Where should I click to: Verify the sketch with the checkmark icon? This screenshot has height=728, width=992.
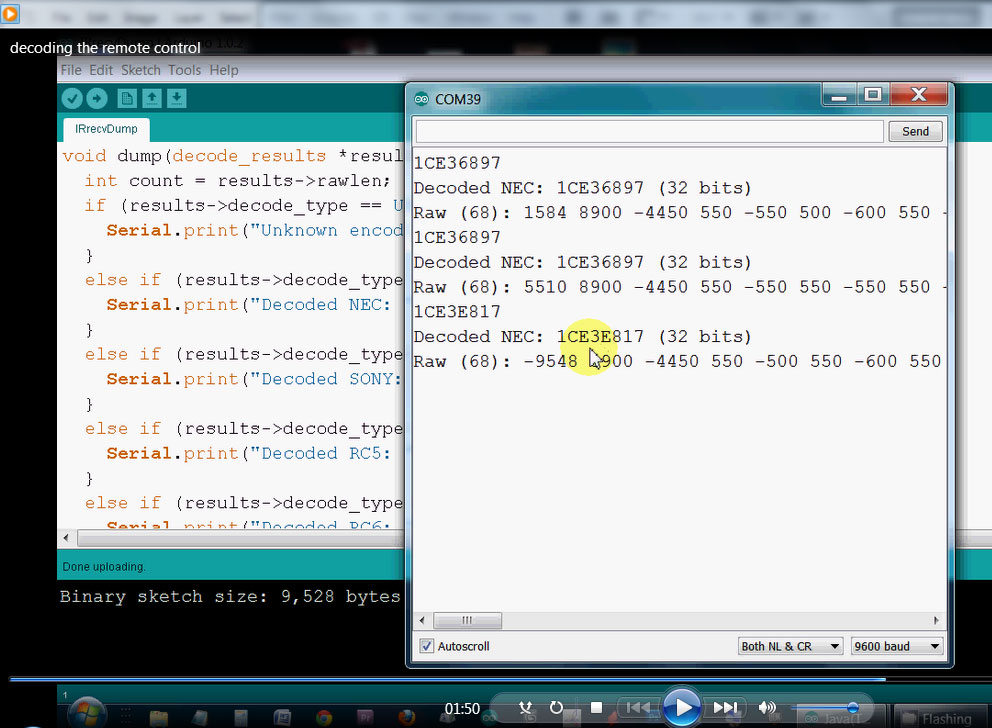click(x=71, y=98)
